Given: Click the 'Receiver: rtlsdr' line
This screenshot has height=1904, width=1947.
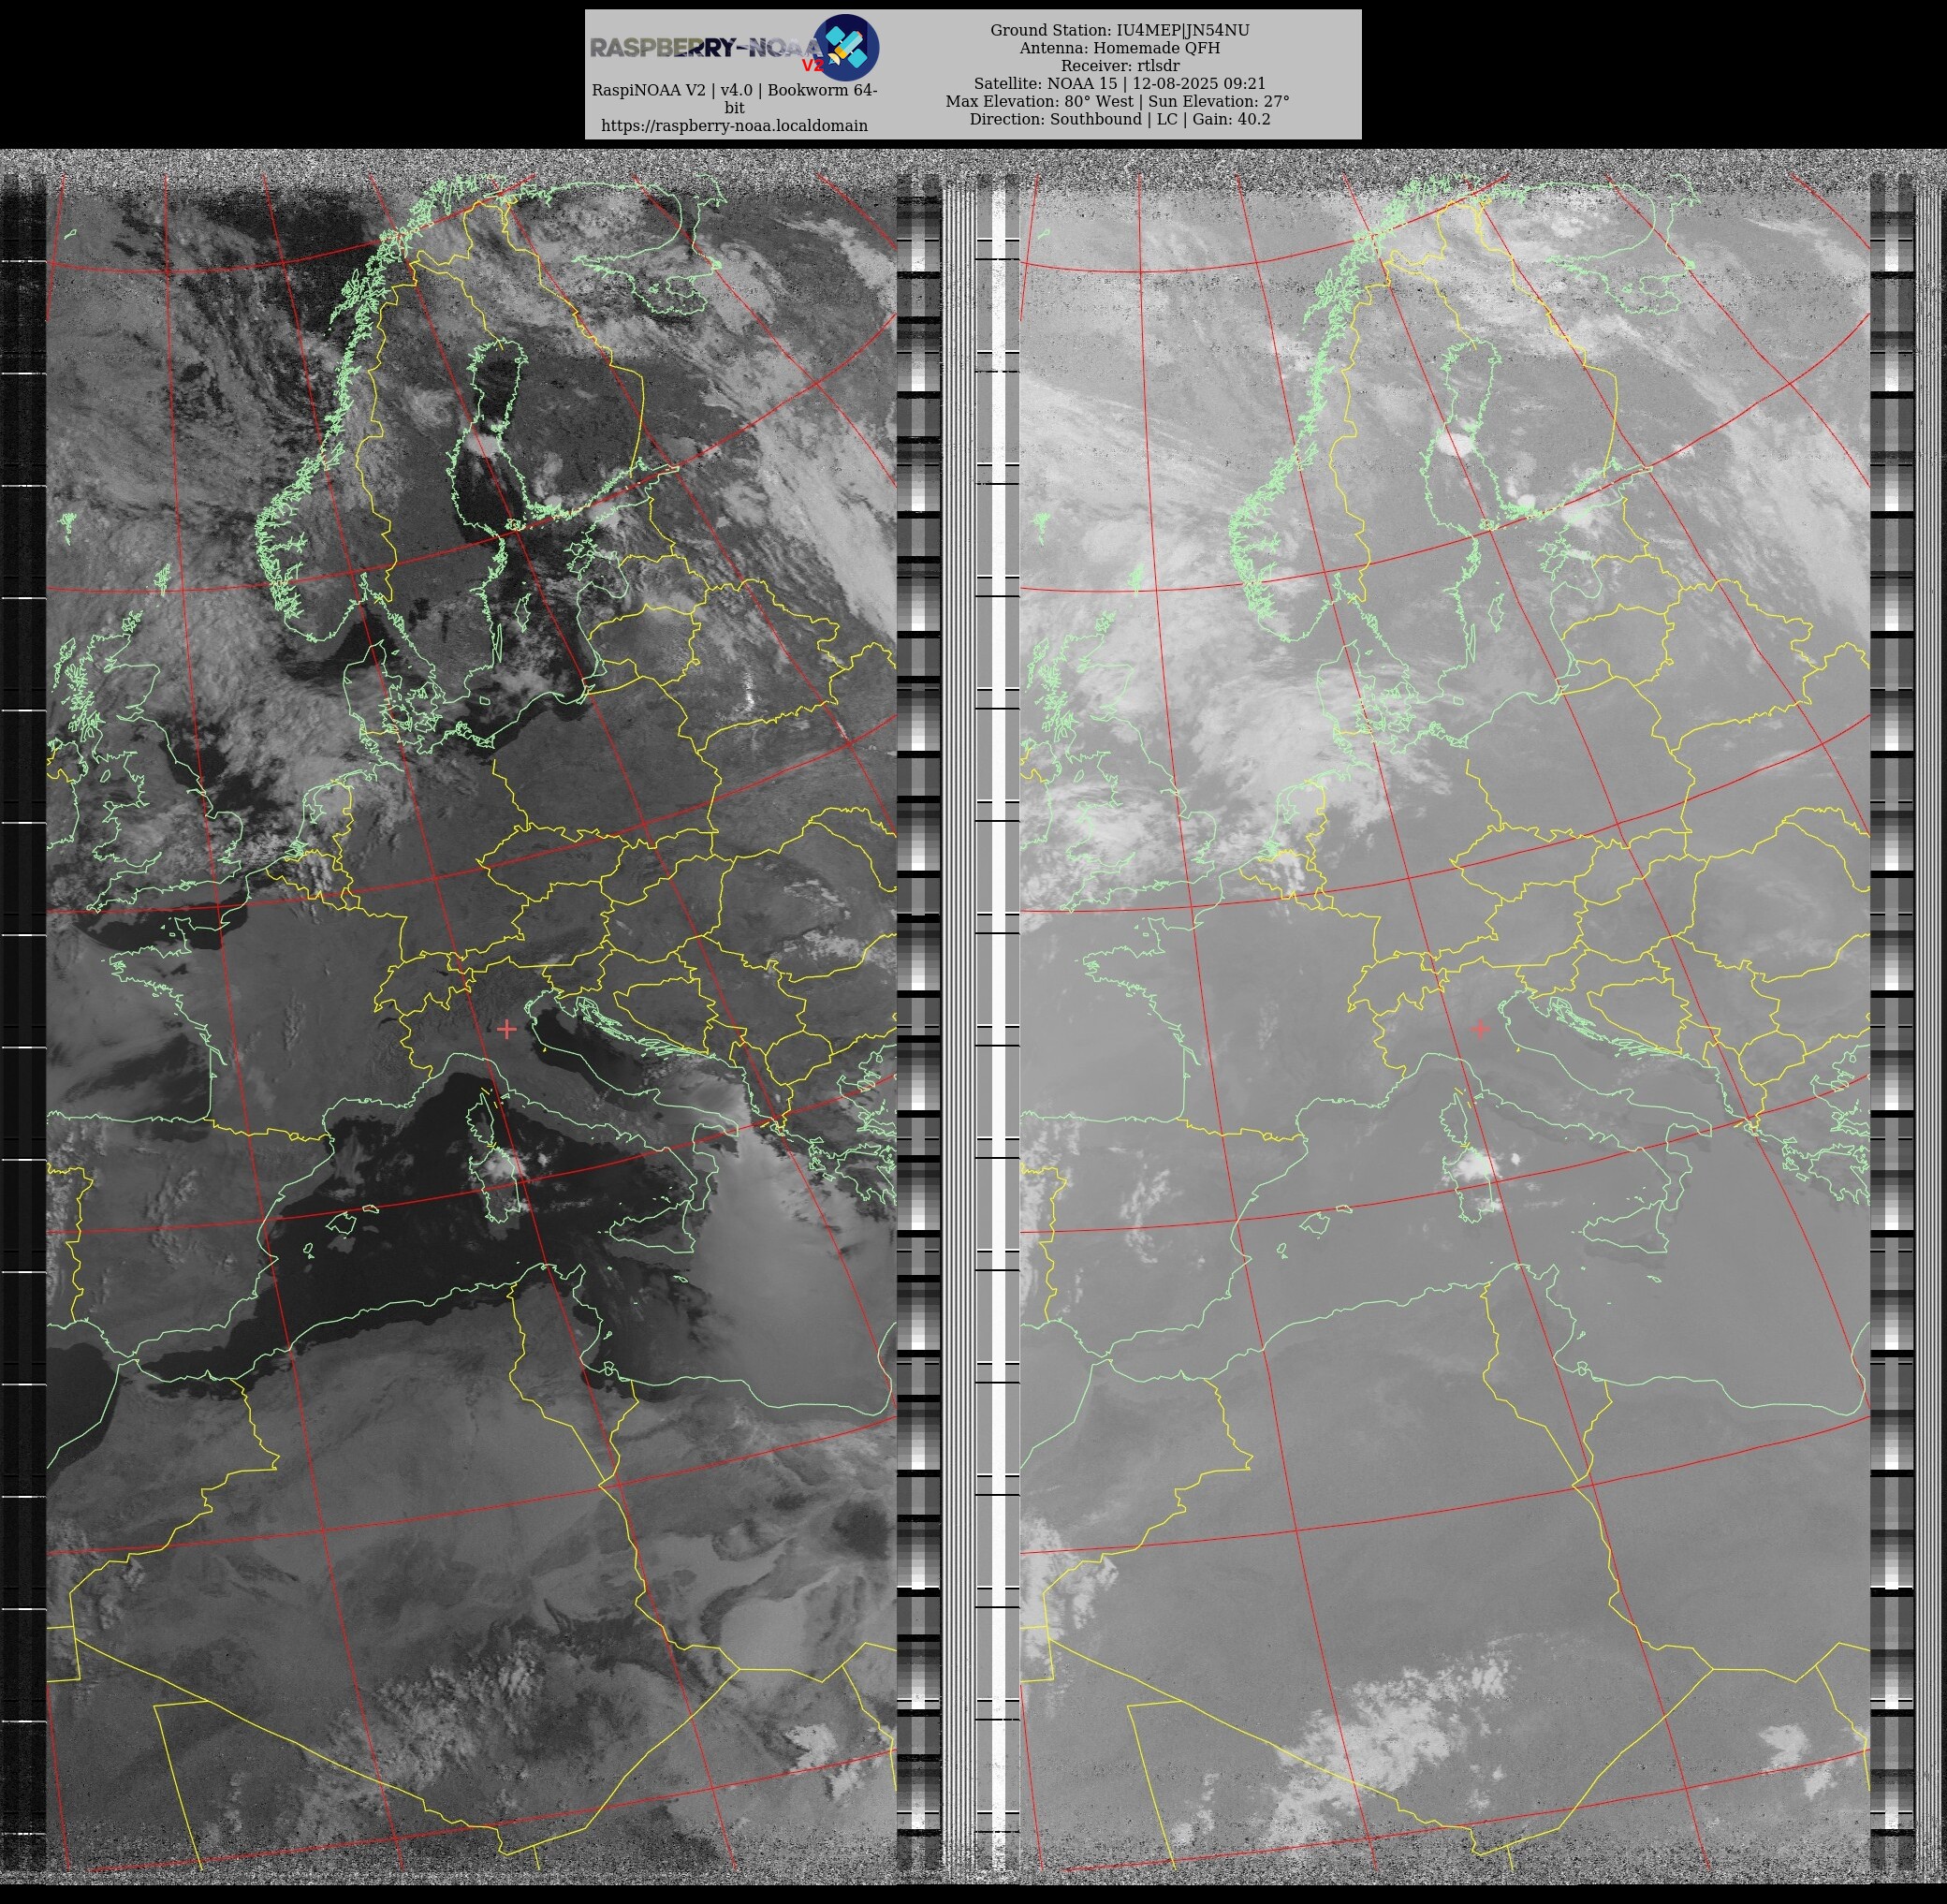Looking at the screenshot, I should (x=1119, y=66).
